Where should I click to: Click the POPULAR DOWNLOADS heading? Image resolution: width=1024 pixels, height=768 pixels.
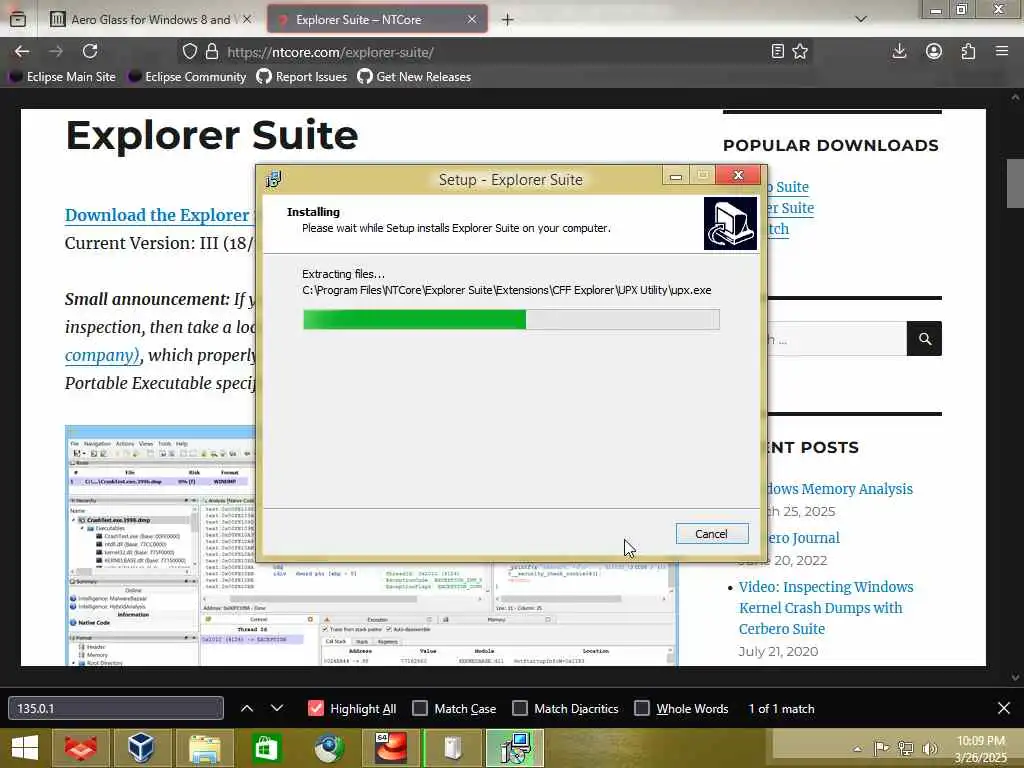click(x=831, y=145)
